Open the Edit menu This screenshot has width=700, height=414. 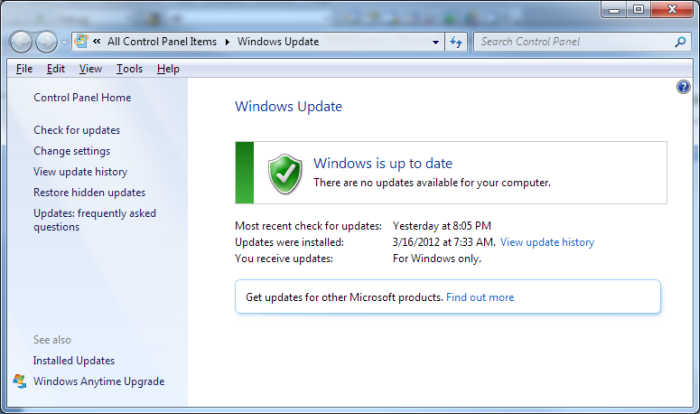(x=56, y=69)
